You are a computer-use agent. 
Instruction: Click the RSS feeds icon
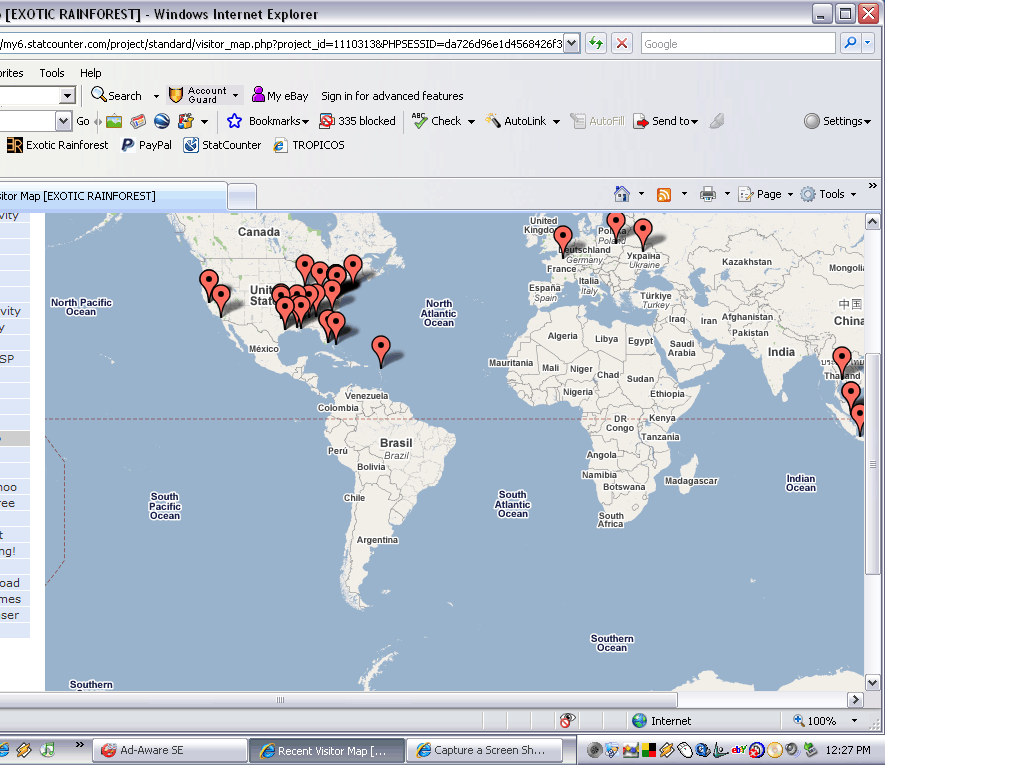[663, 194]
